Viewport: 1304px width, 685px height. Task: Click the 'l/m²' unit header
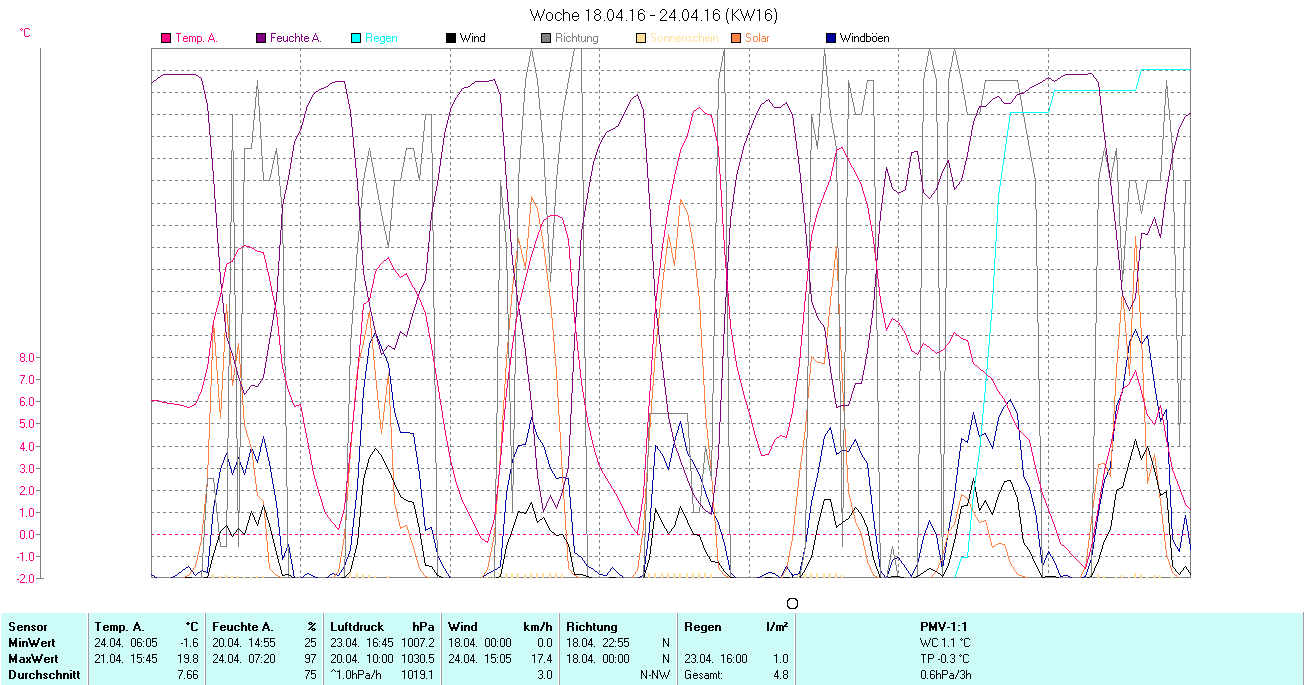tap(777, 627)
